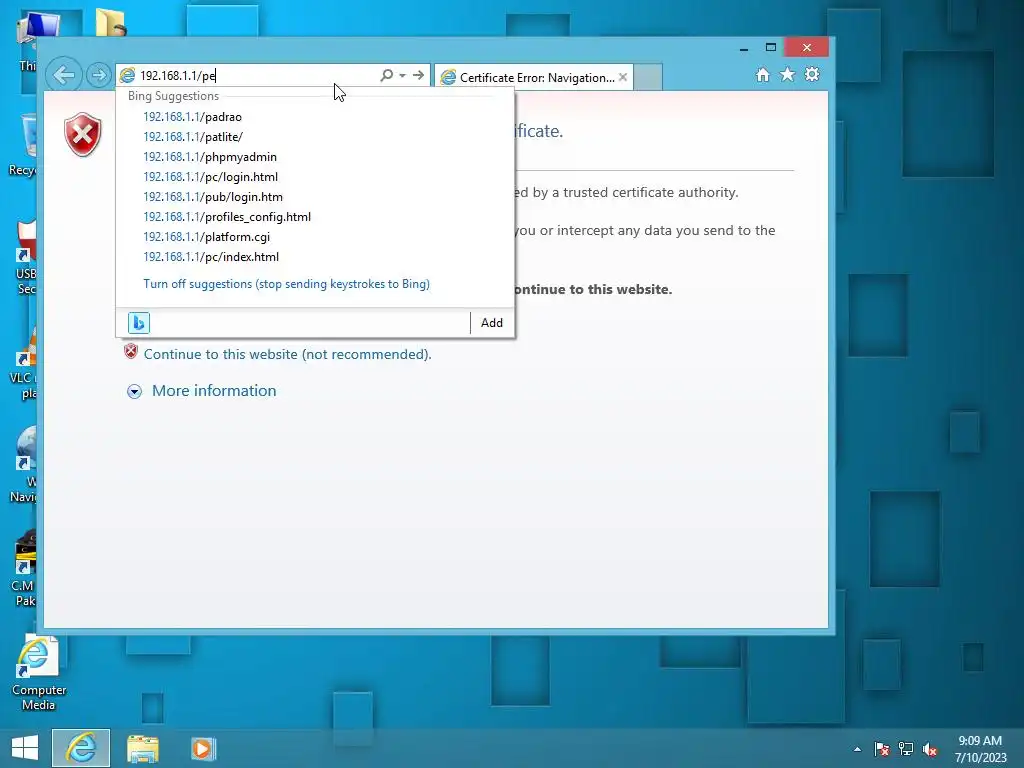Open File Explorer from the taskbar
Image resolution: width=1024 pixels, height=768 pixels.
pos(142,748)
